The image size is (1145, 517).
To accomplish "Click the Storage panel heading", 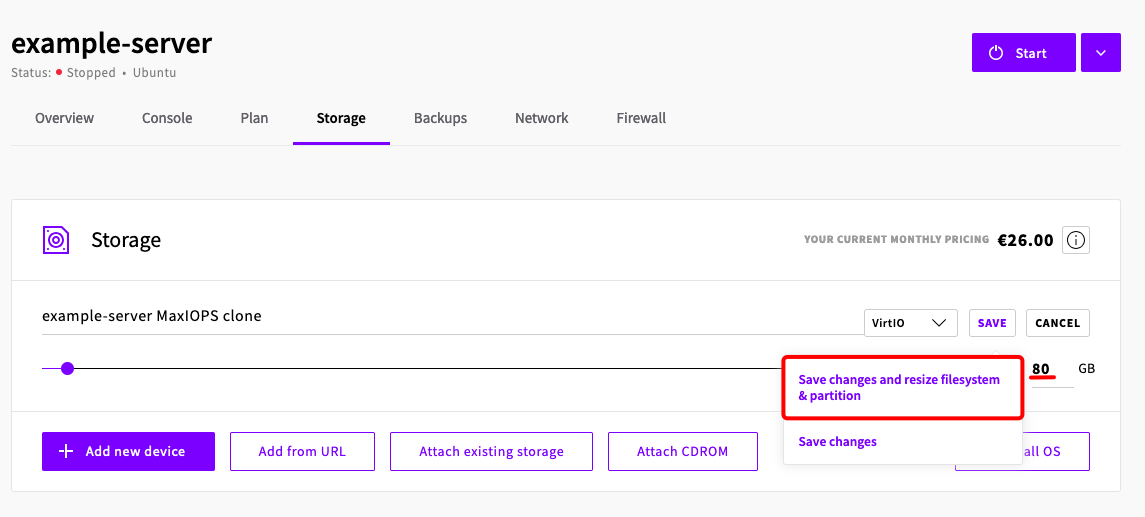I will pos(126,240).
